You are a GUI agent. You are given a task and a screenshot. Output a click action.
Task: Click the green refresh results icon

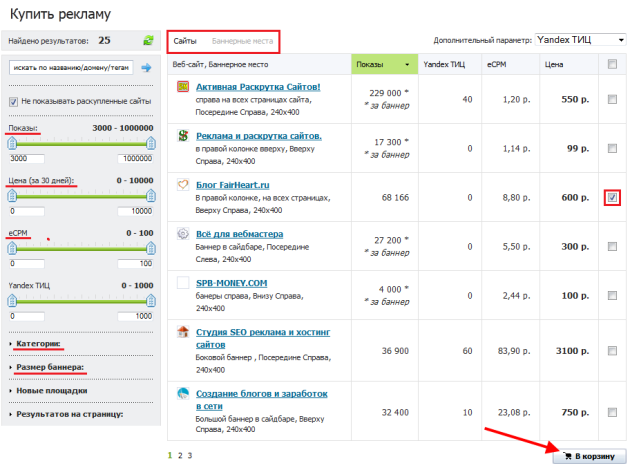[148, 41]
